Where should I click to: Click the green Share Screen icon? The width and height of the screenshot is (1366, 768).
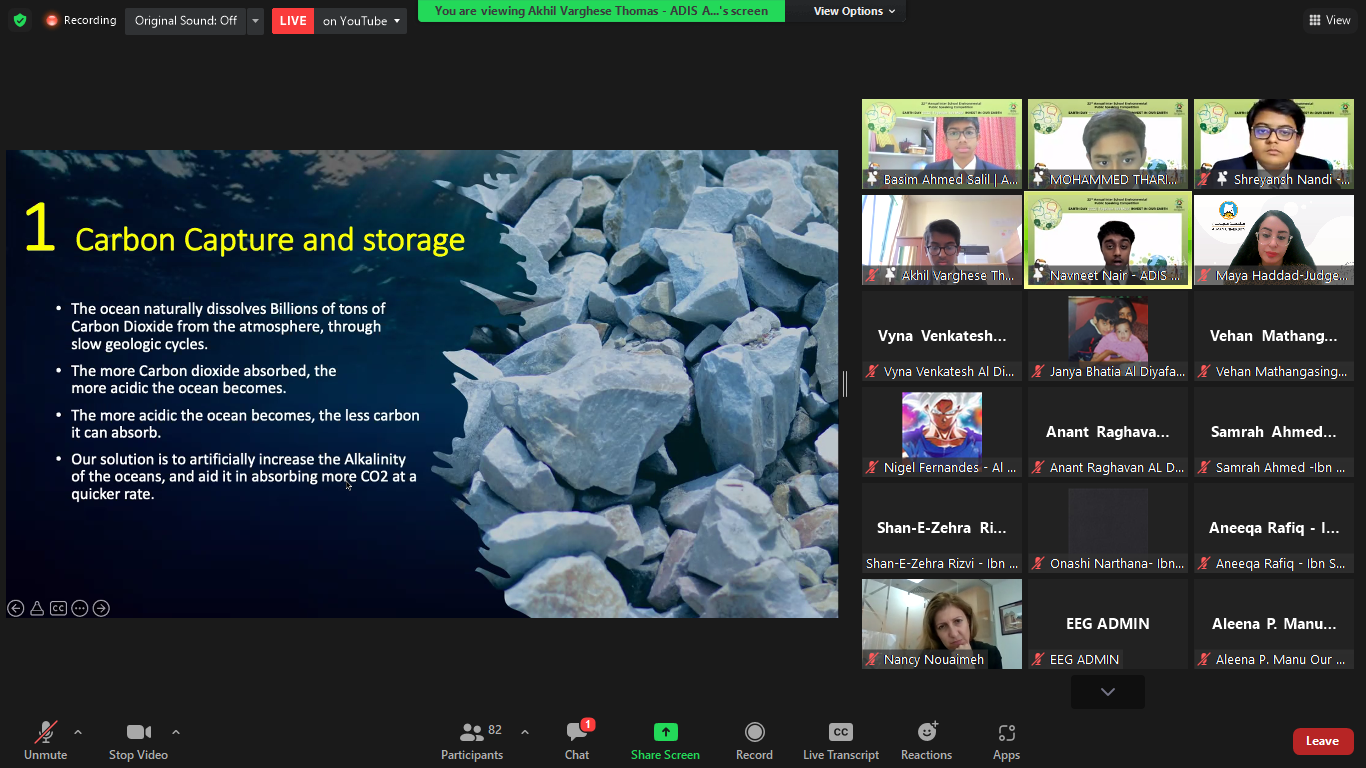[665, 733]
